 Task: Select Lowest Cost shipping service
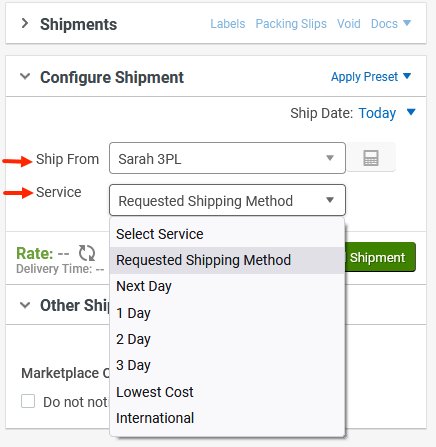pos(227,392)
